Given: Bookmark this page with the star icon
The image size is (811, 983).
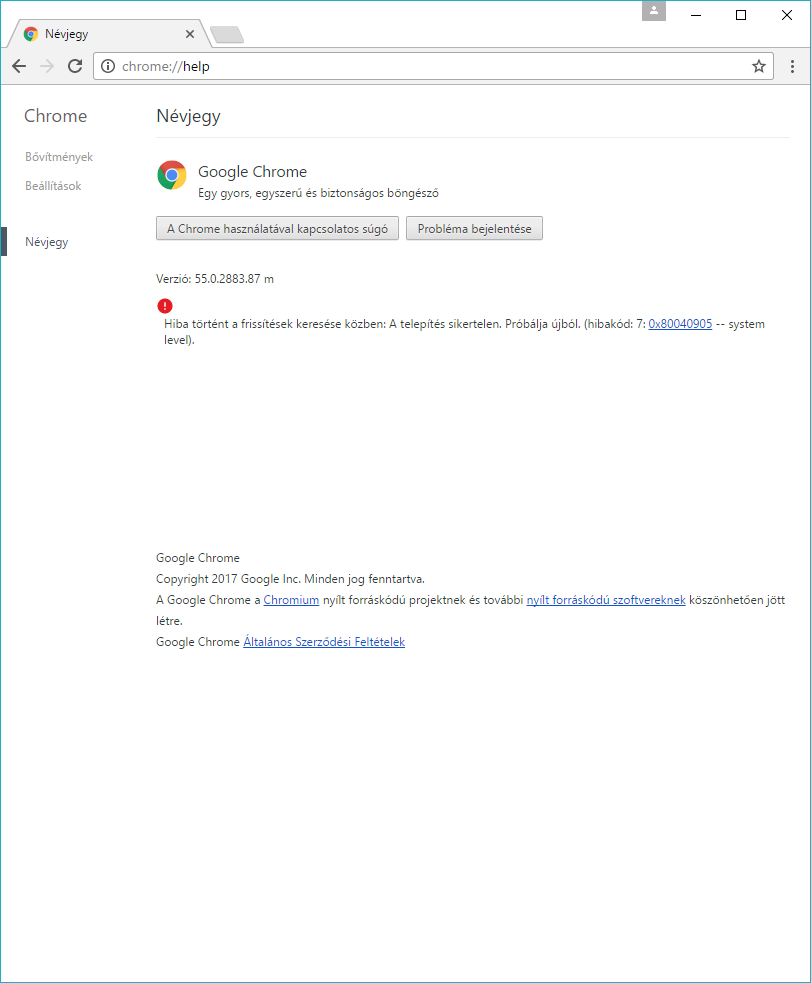Looking at the screenshot, I should pos(758,66).
